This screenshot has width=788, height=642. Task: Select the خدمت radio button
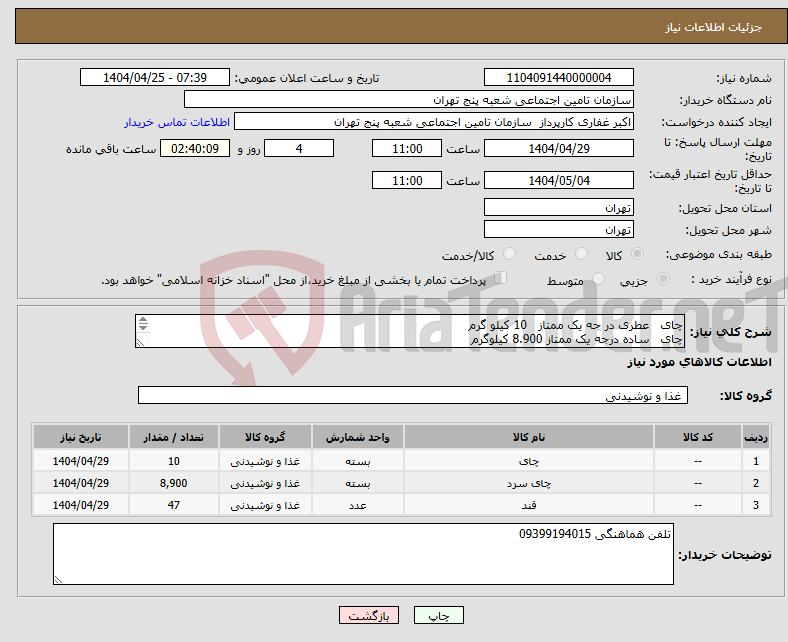[581, 254]
